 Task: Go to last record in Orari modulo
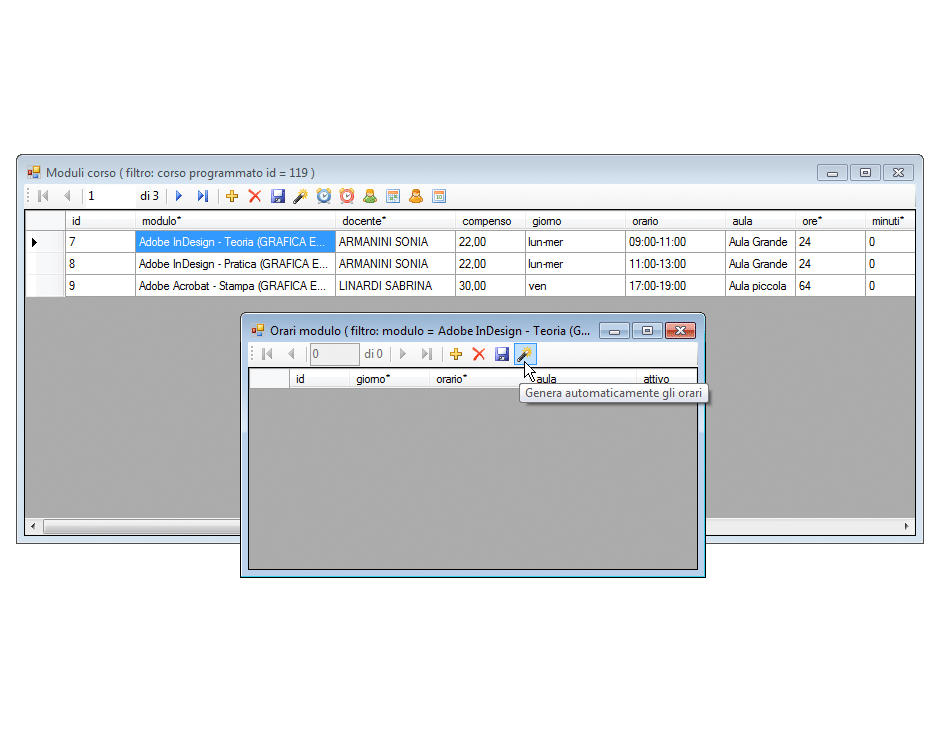coord(427,354)
